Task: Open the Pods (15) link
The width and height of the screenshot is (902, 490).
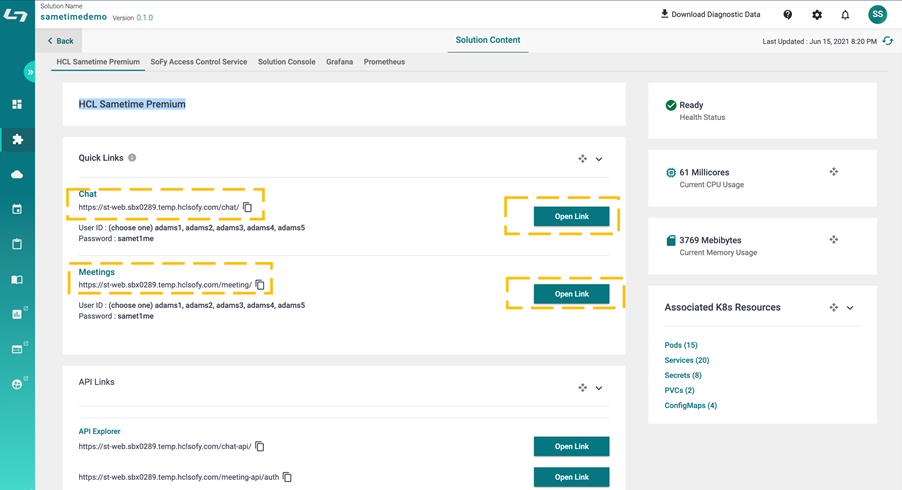Action: [x=681, y=345]
